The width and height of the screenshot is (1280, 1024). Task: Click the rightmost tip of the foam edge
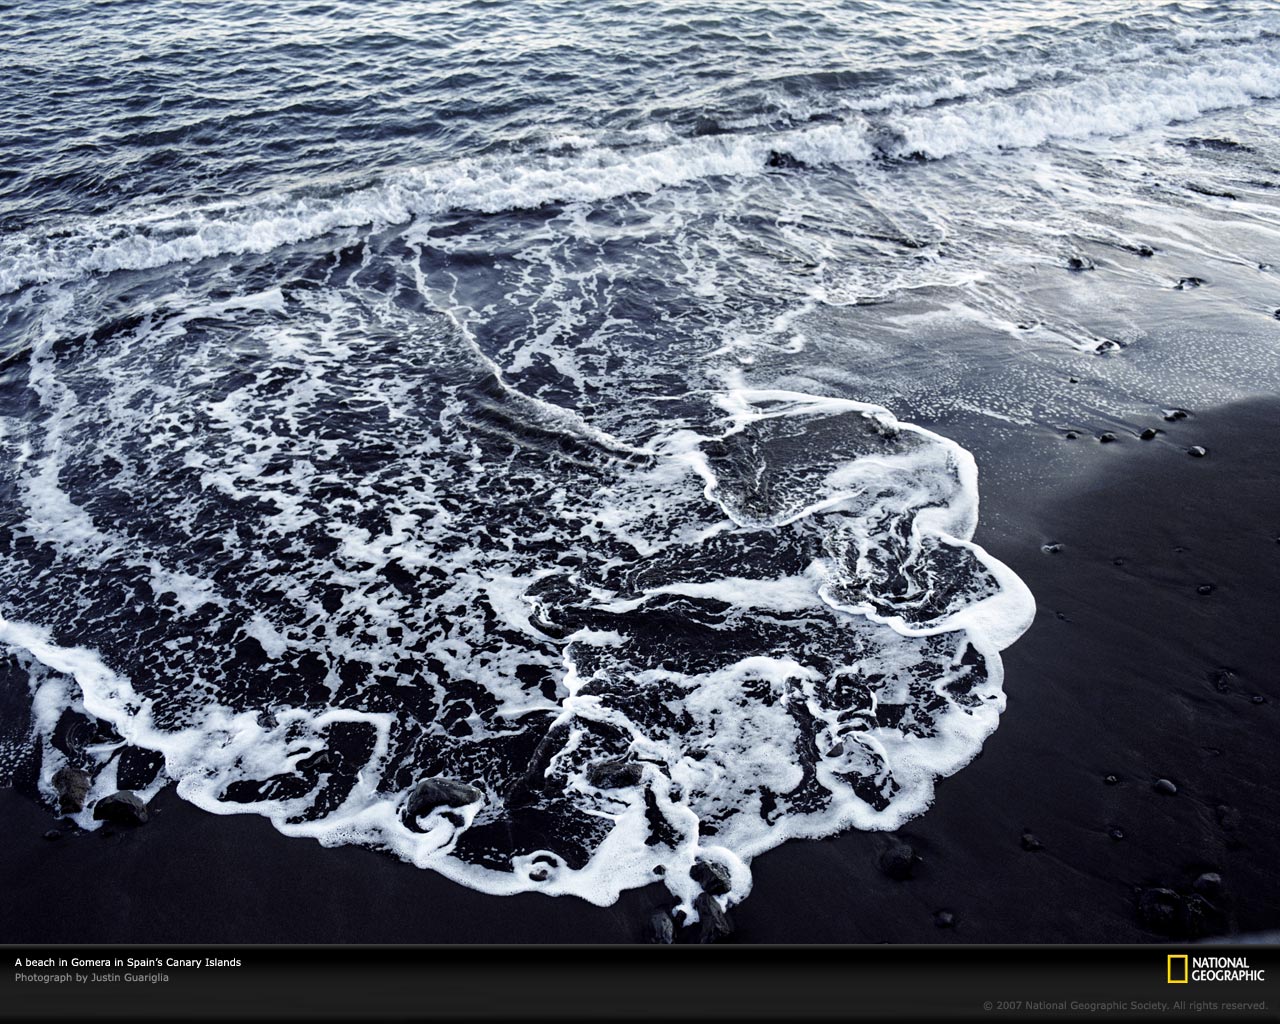tap(1030, 607)
